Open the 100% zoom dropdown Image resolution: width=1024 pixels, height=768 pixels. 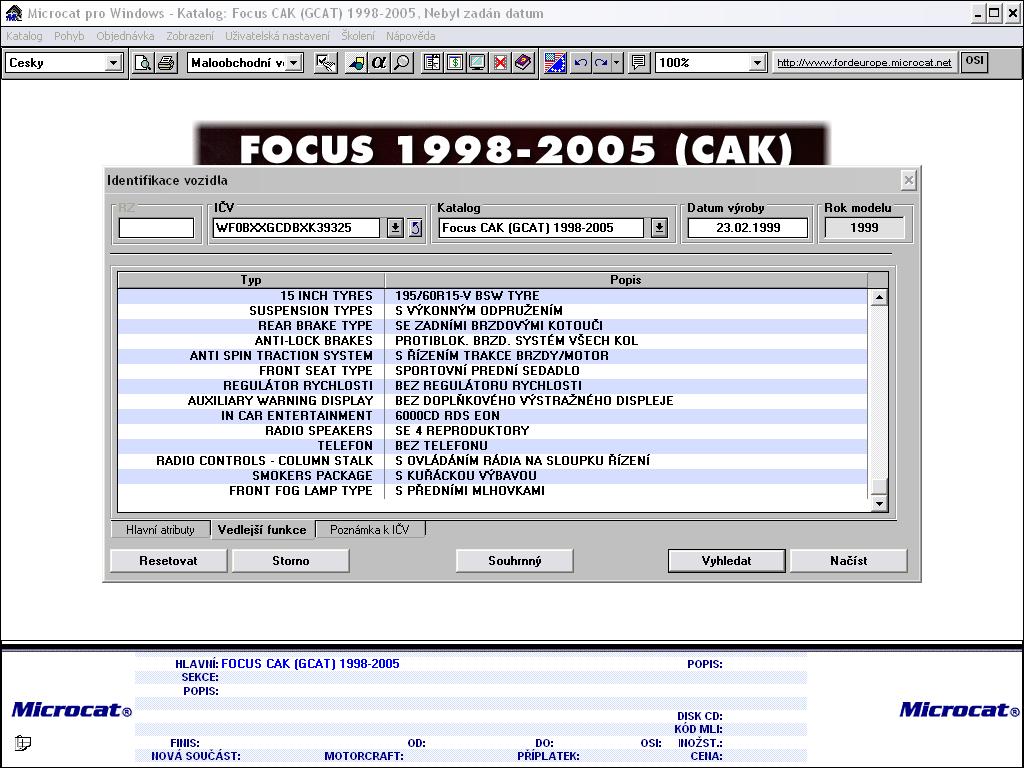tap(757, 63)
